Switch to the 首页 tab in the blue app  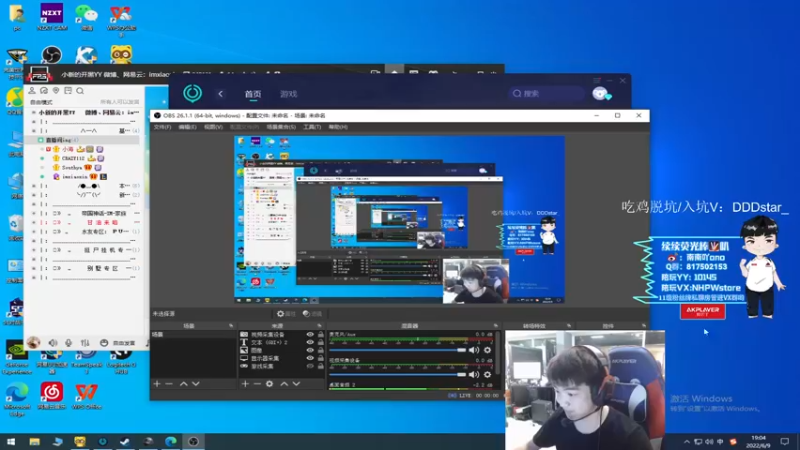[253, 94]
